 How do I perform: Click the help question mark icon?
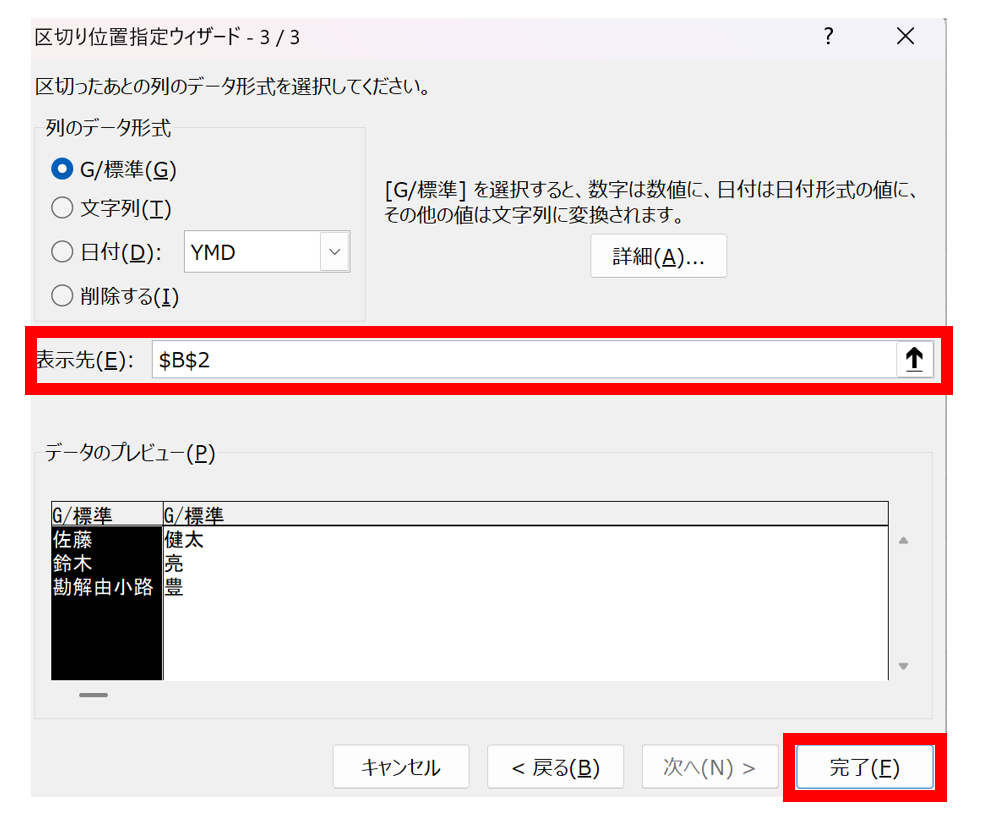pos(828,37)
